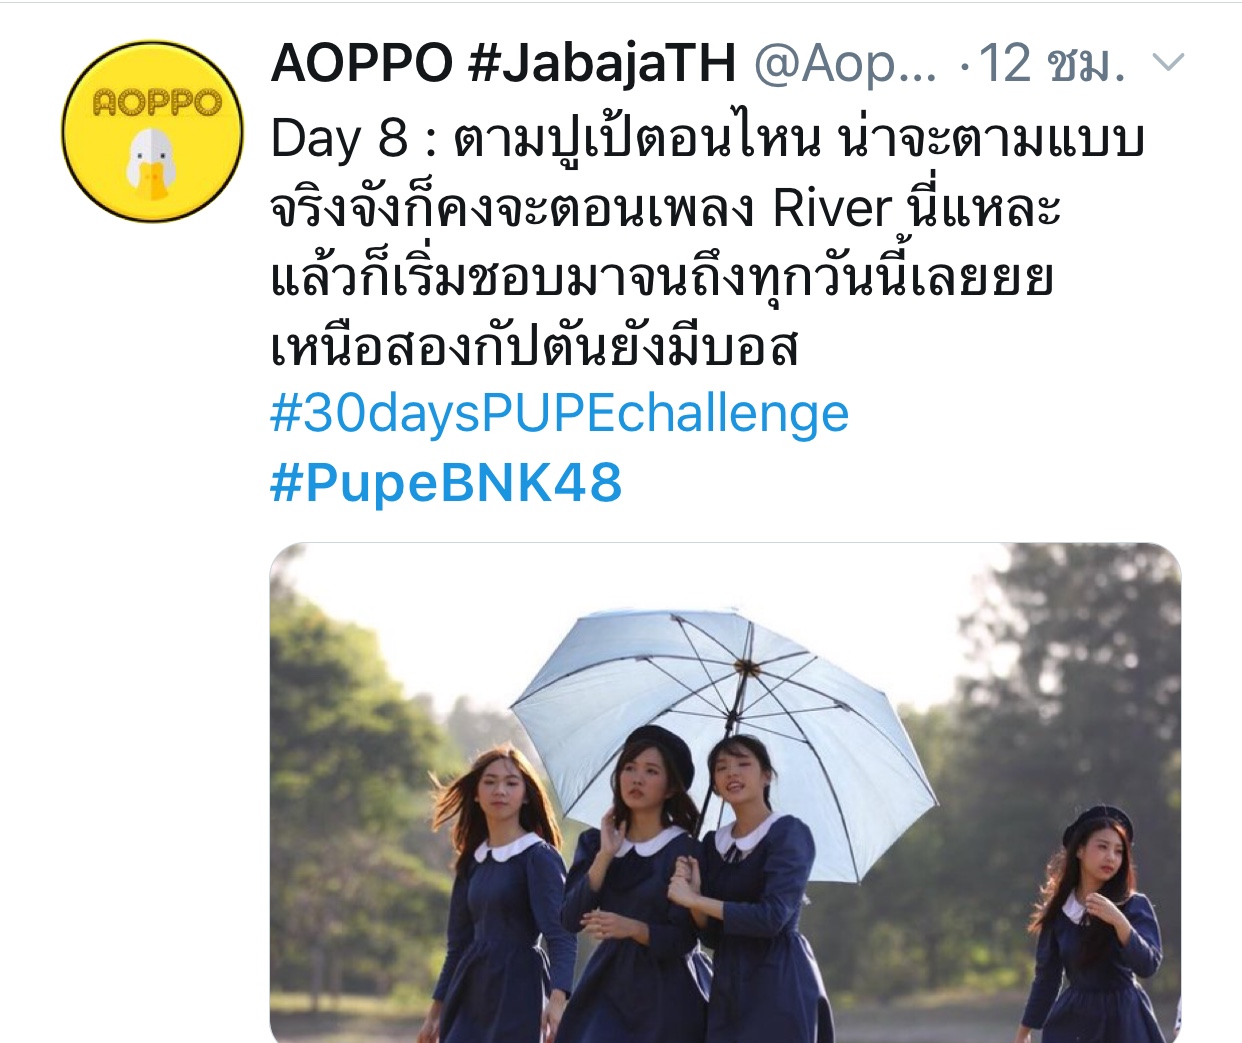Open the AOPPO #JabajaTH display name
Viewport: 1242px width, 1043px height.
click(x=504, y=64)
